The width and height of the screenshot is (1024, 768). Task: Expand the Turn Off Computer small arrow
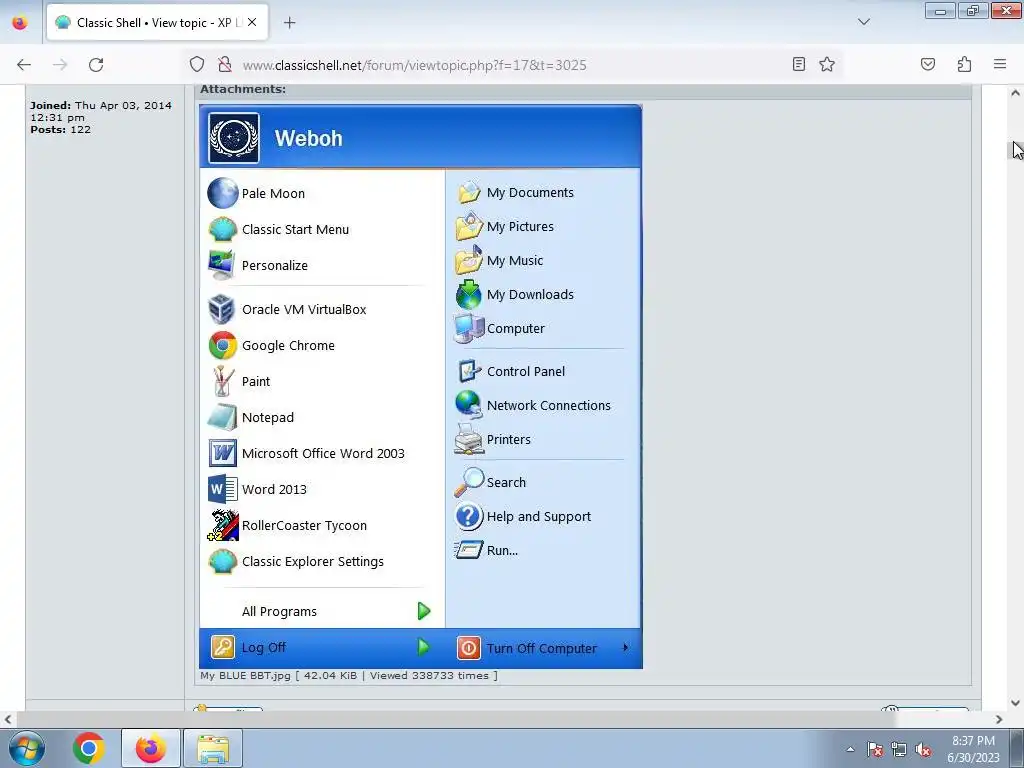click(x=626, y=647)
